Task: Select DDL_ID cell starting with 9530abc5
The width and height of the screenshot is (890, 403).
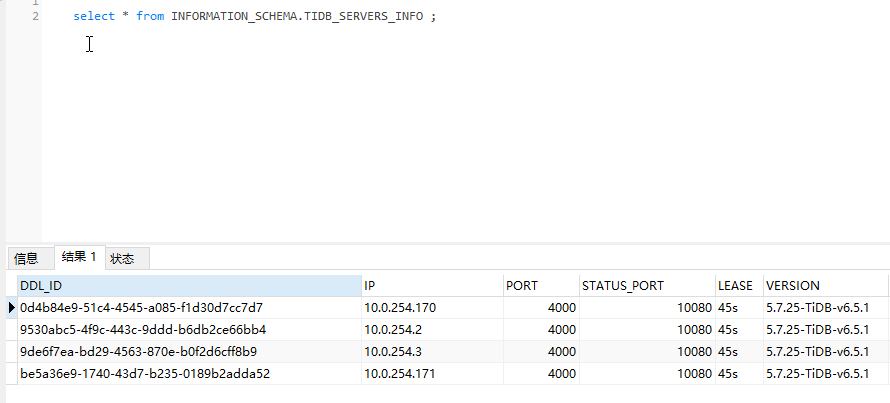Action: click(143, 330)
